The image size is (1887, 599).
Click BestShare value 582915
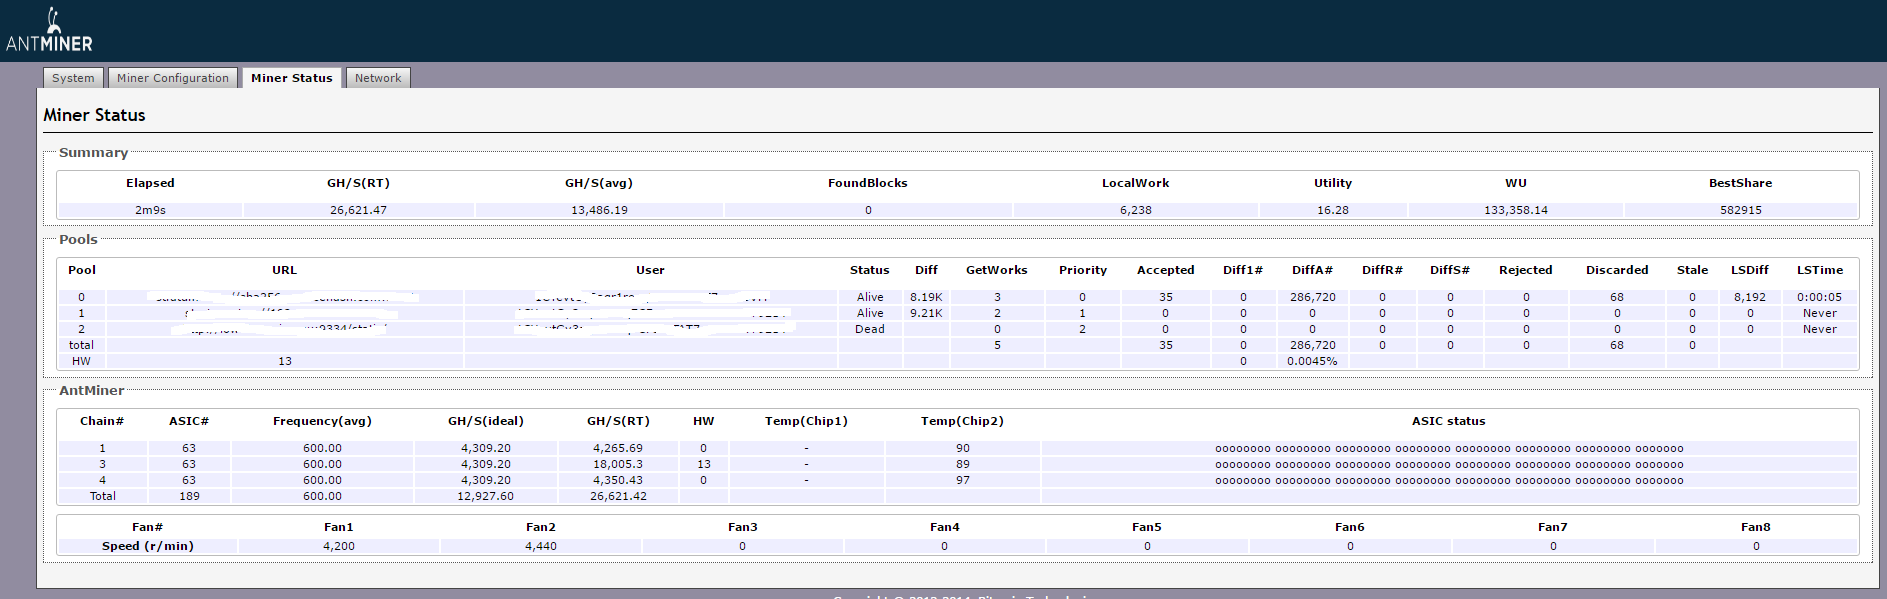click(x=1740, y=210)
